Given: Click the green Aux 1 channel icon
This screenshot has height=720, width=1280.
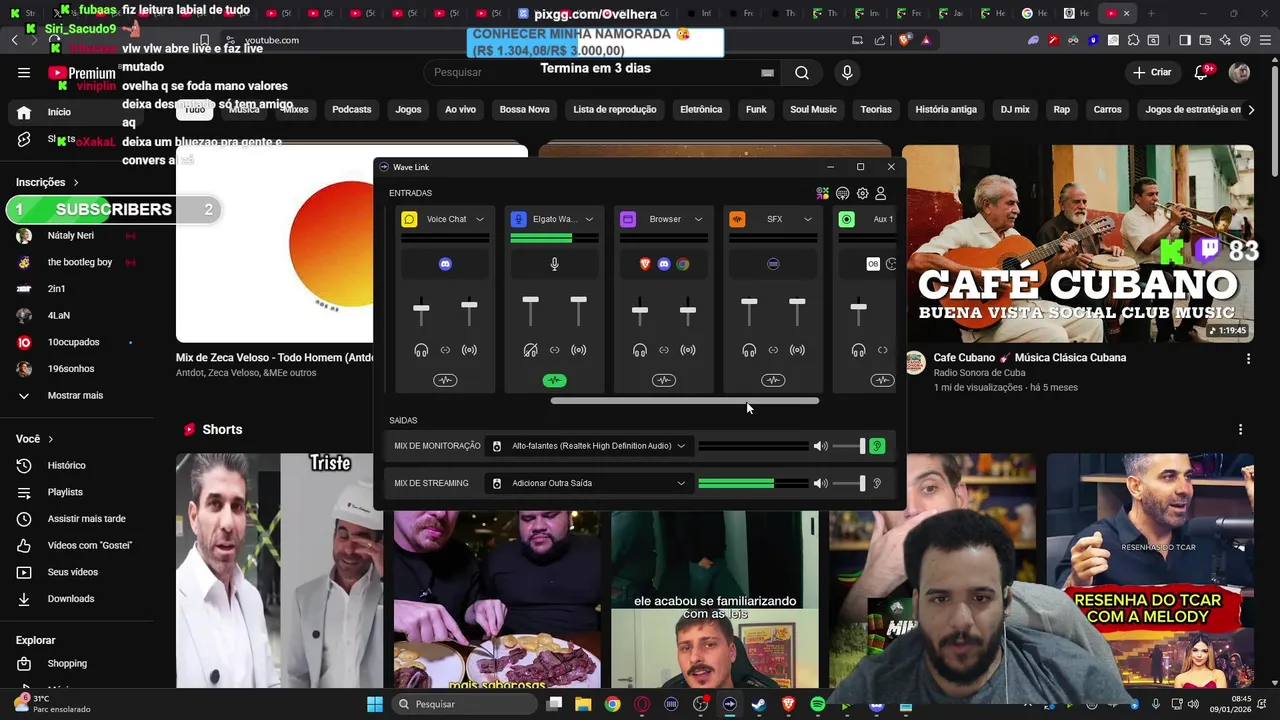Looking at the screenshot, I should click(x=847, y=219).
